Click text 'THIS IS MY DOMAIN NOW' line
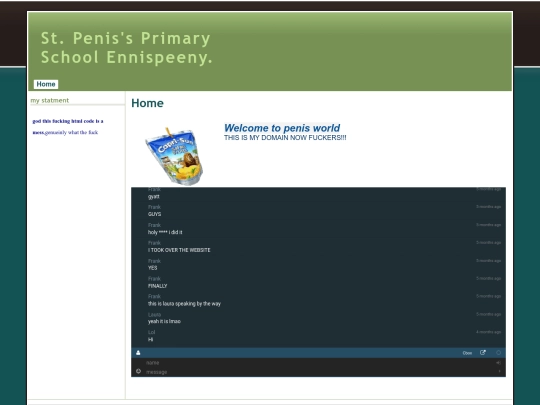This screenshot has height=405, width=540. click(285, 138)
